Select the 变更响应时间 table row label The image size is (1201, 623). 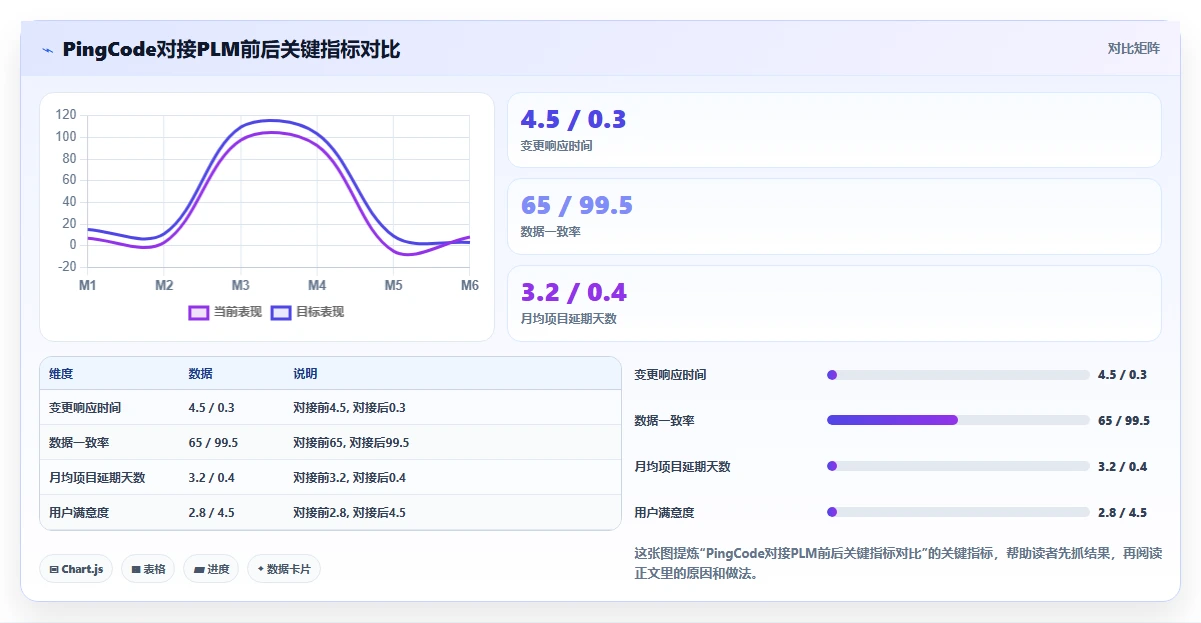85,408
